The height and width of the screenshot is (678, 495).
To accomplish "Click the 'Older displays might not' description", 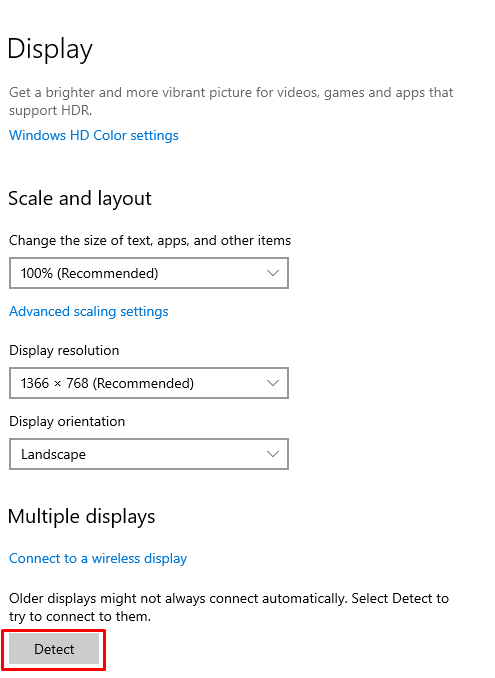I will pos(229,607).
